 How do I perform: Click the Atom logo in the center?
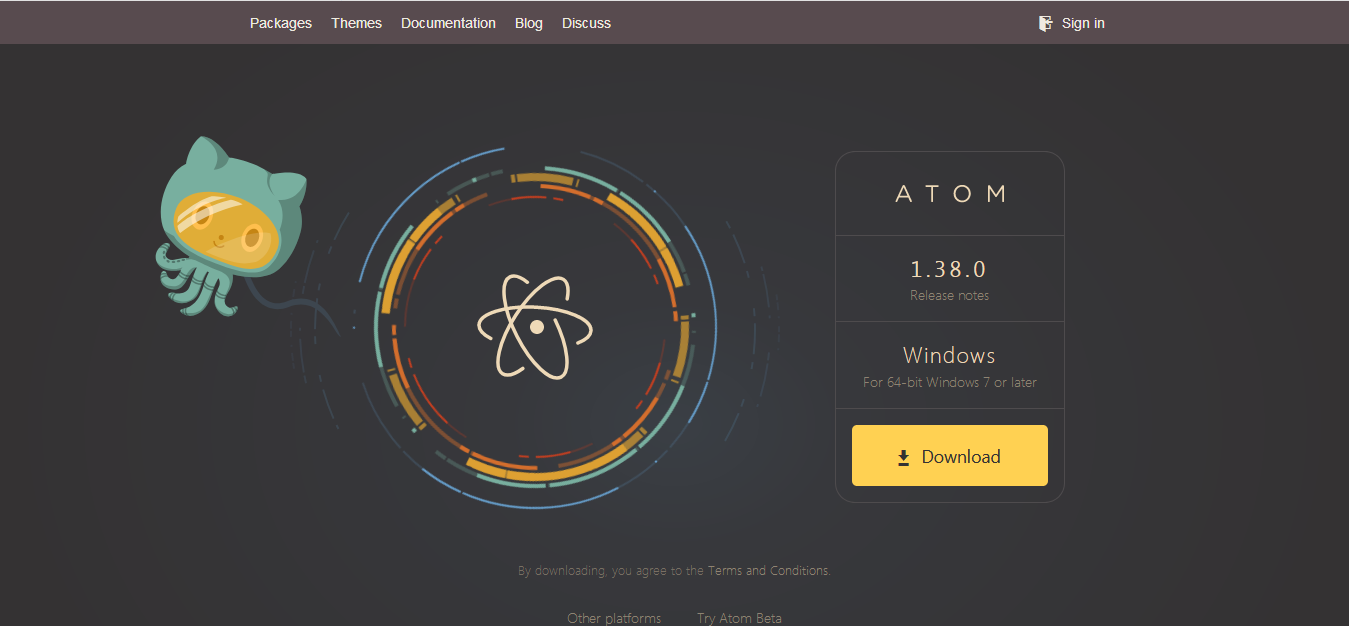536,327
